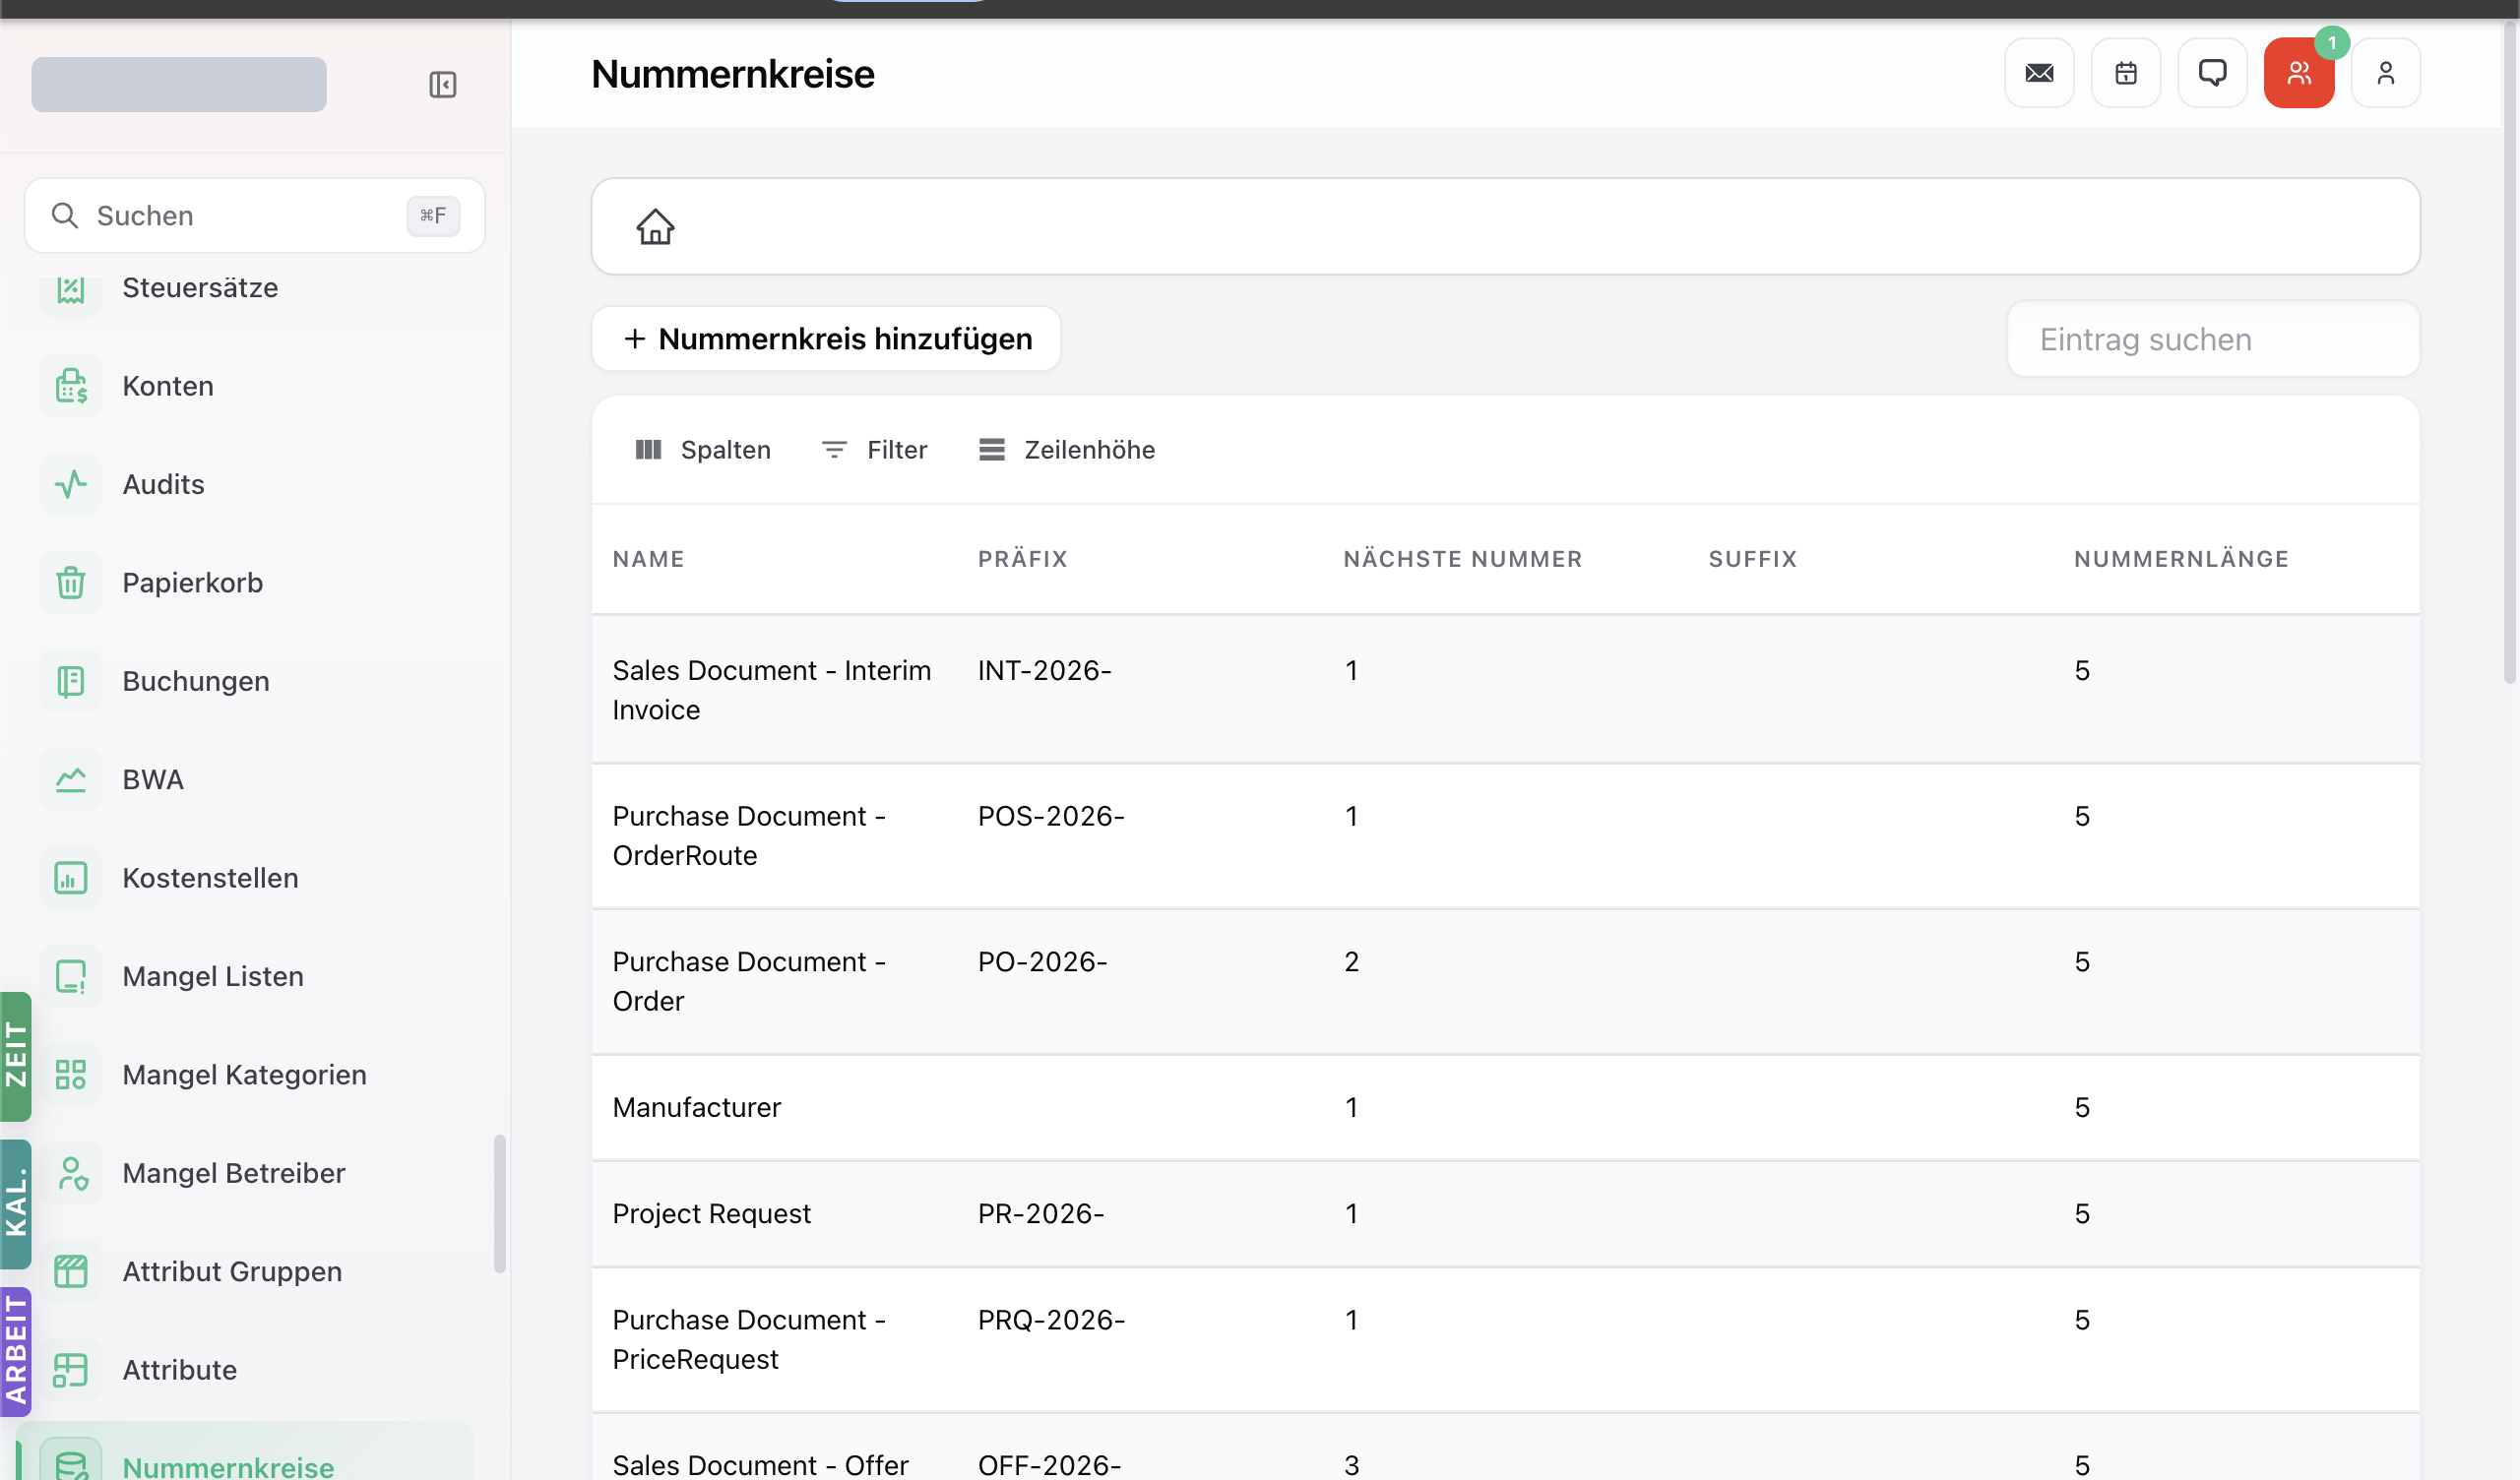Open the user profile icon
This screenshot has width=2520, height=1480.
pos(2386,73)
